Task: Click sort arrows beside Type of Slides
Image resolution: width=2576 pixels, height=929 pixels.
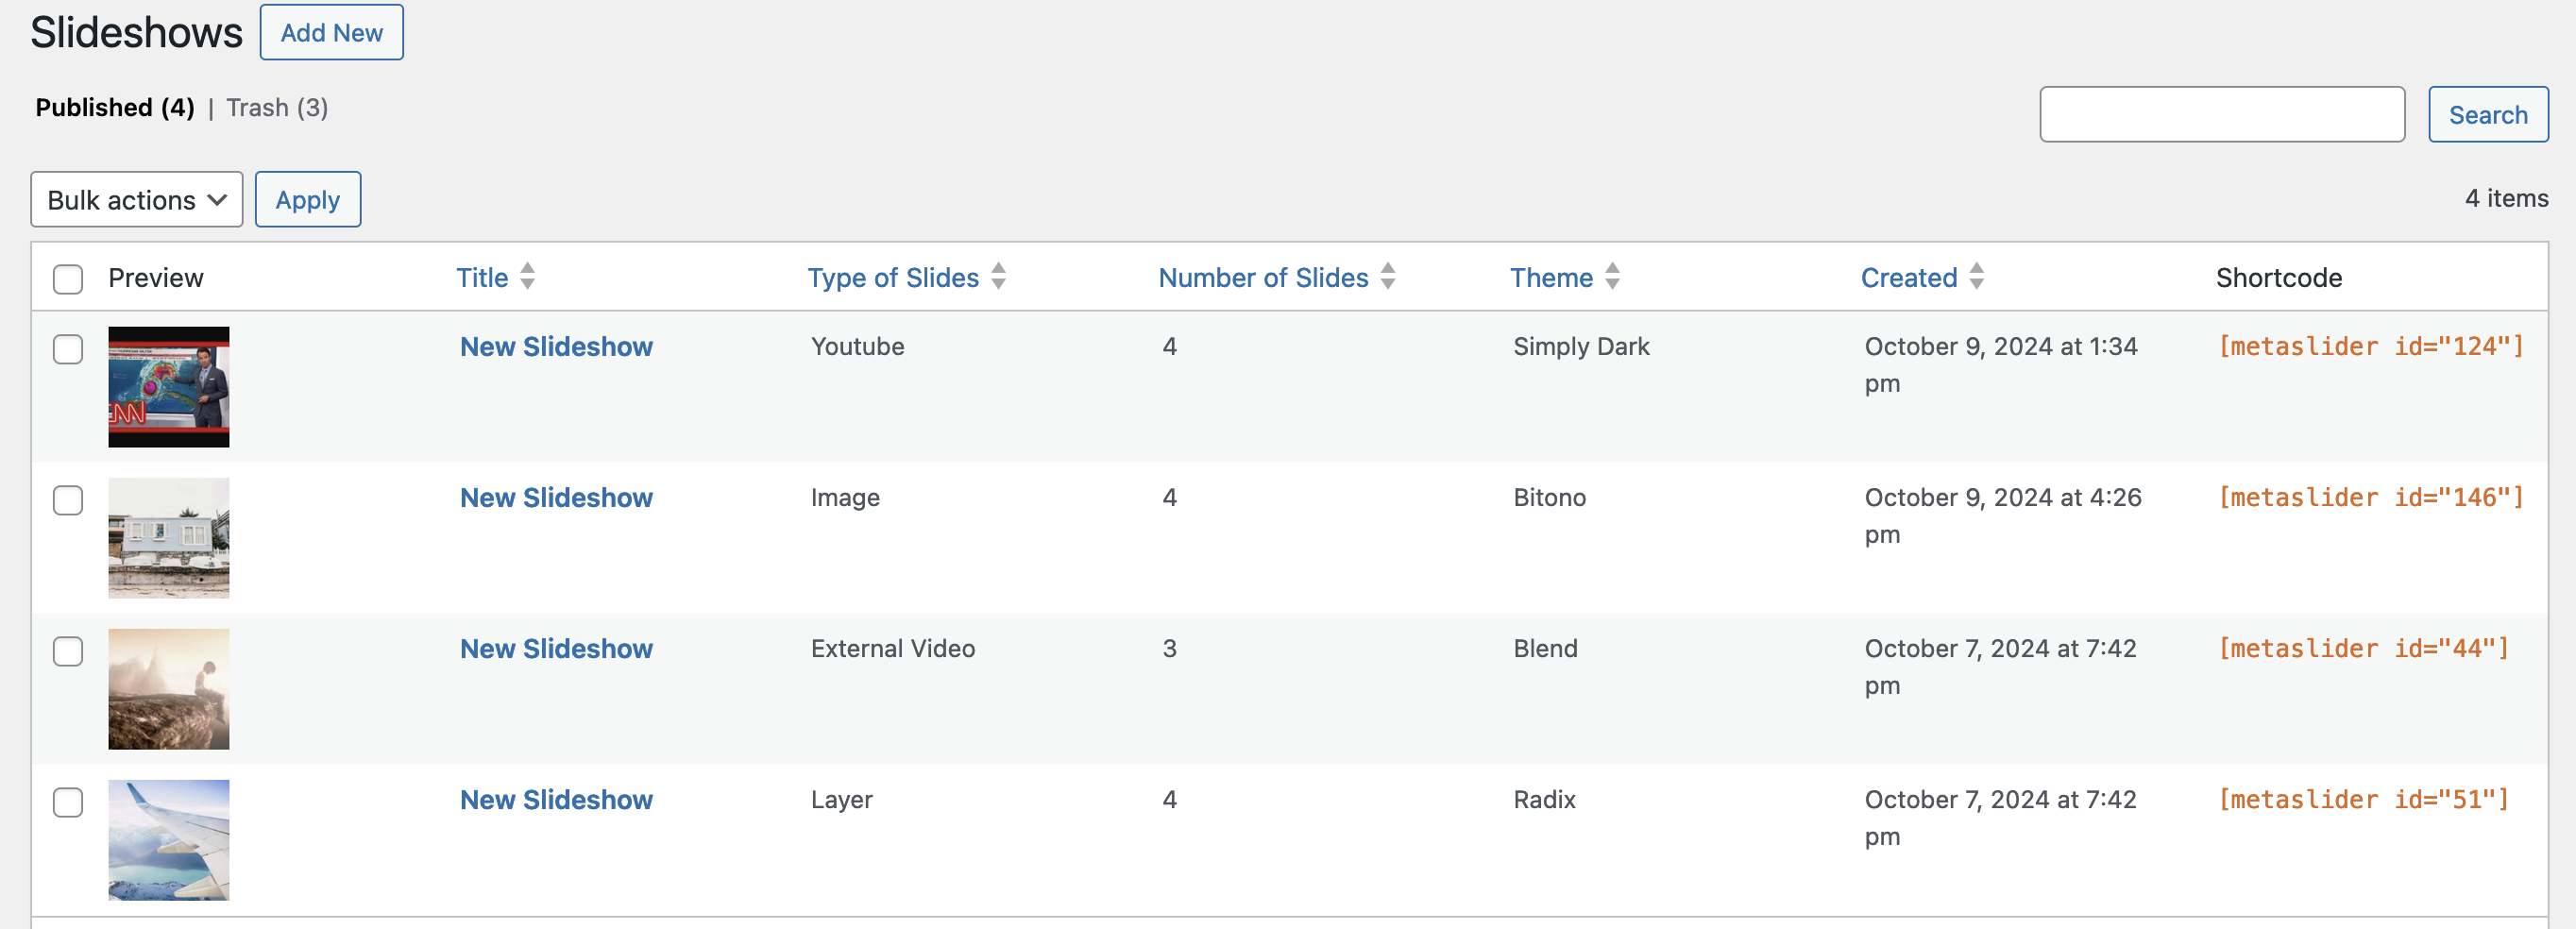Action: pos(998,276)
